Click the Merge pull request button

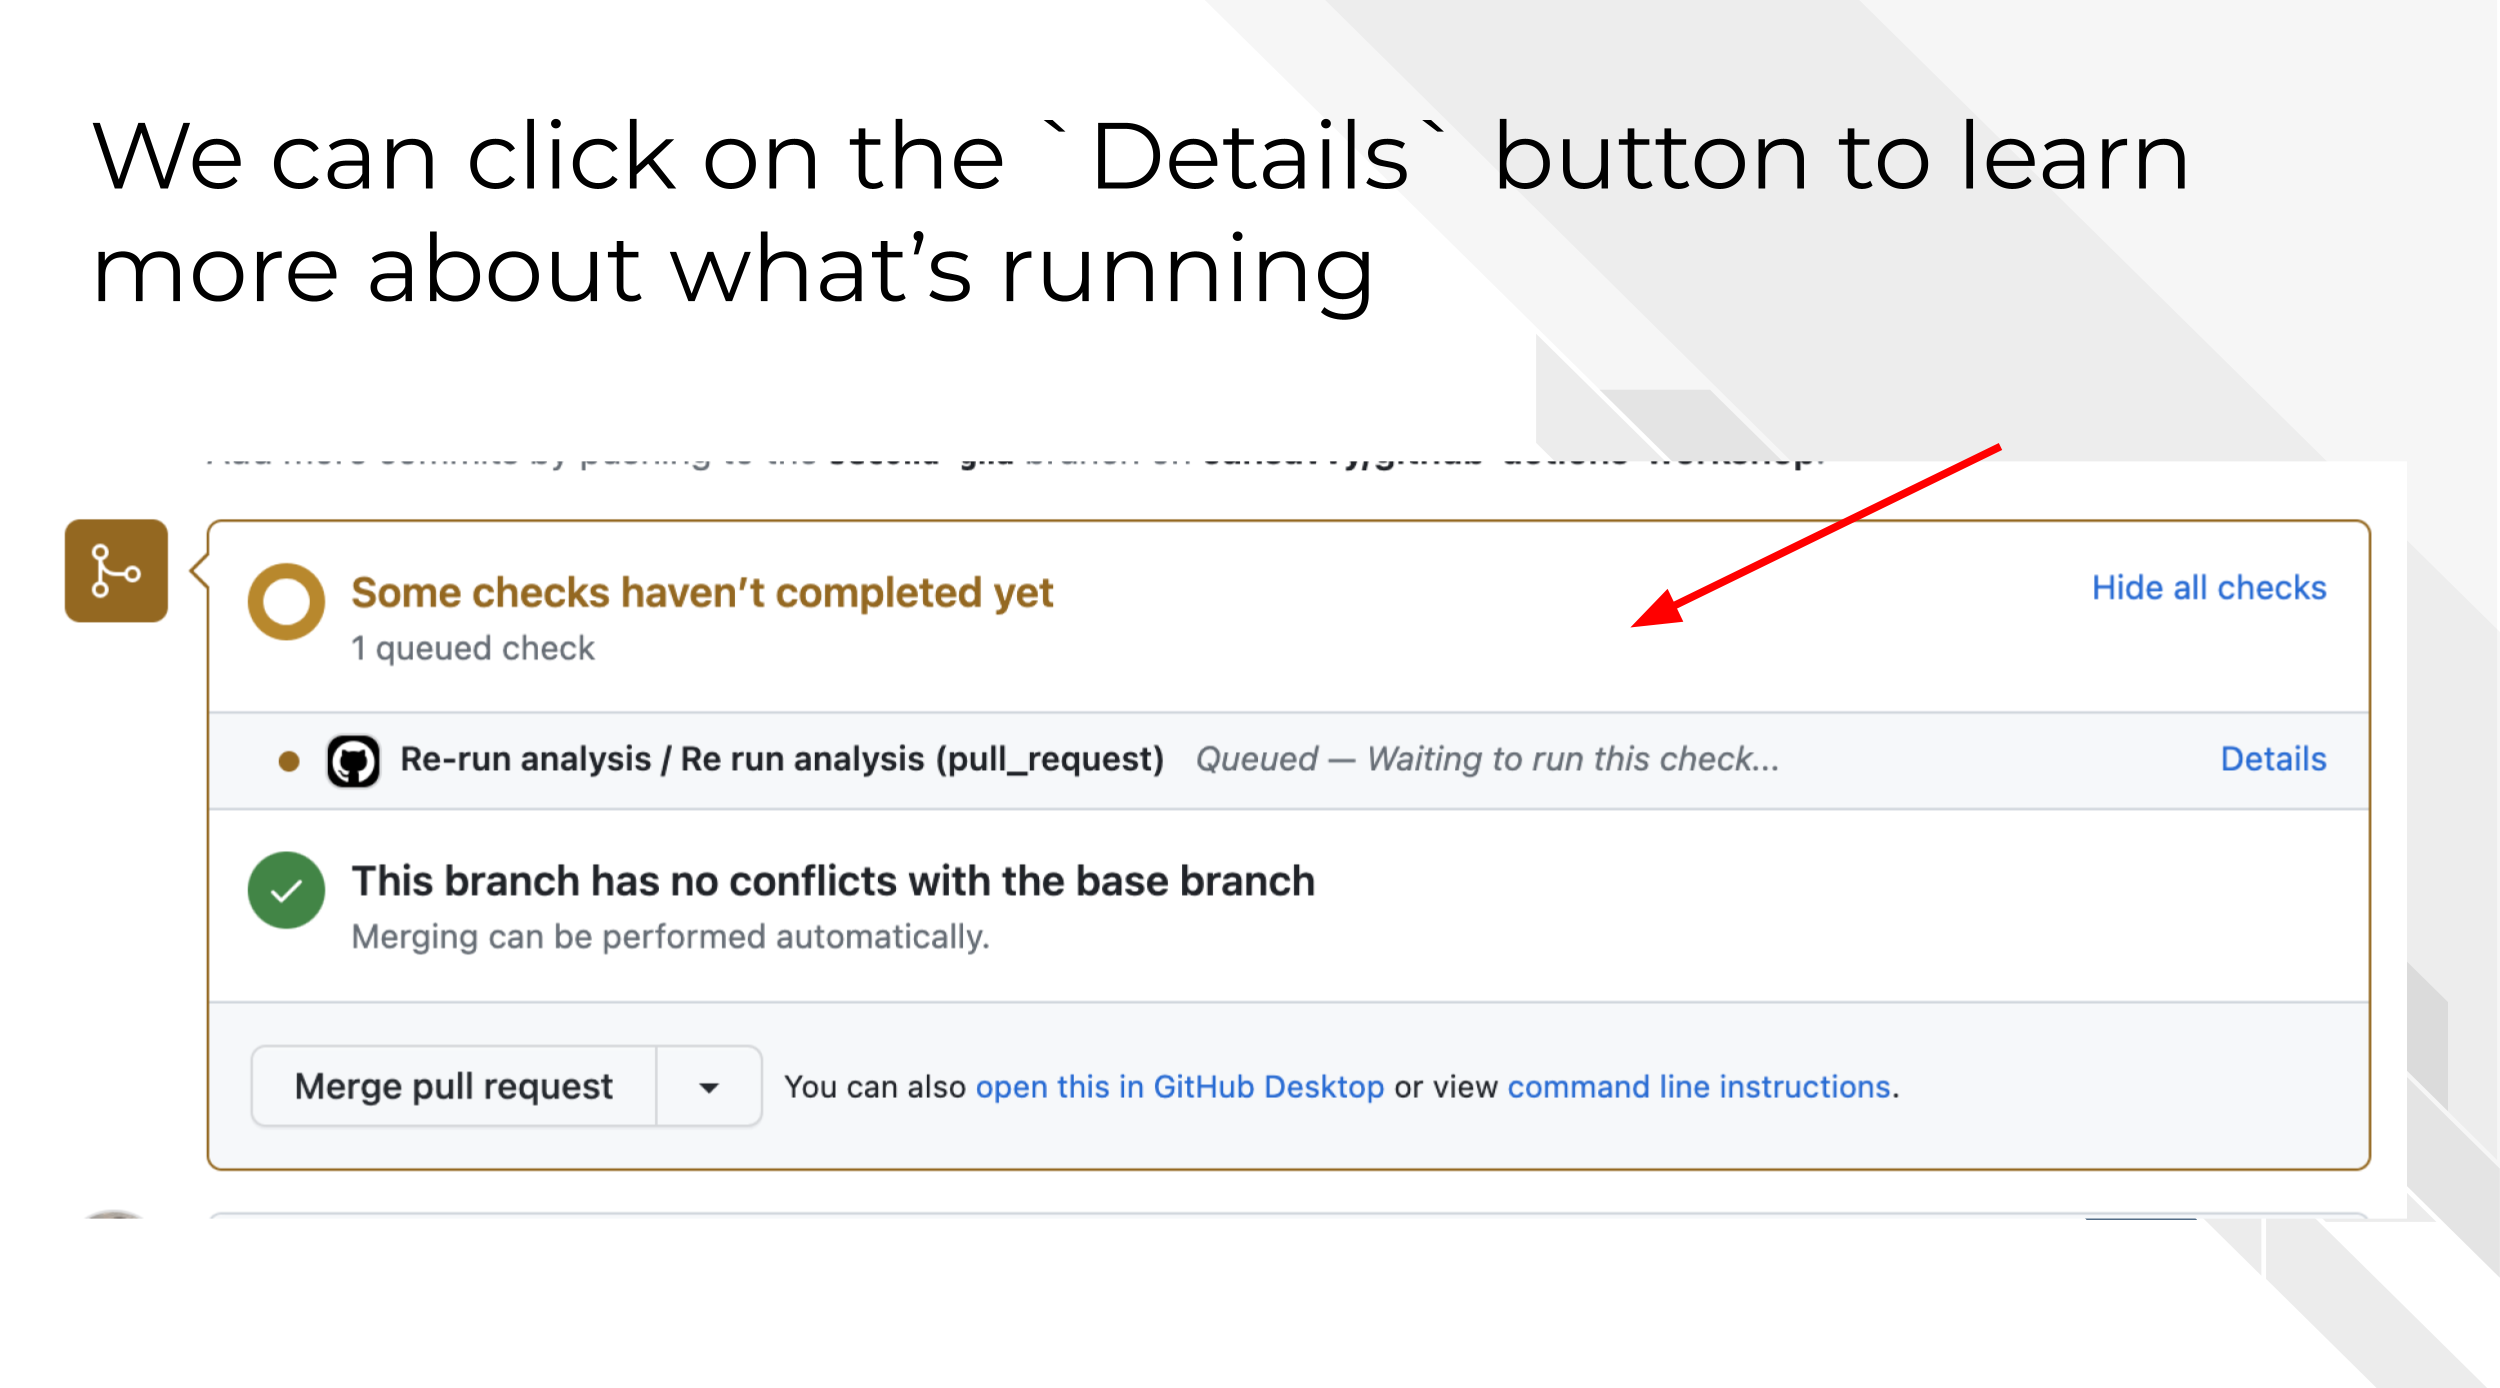point(454,1086)
